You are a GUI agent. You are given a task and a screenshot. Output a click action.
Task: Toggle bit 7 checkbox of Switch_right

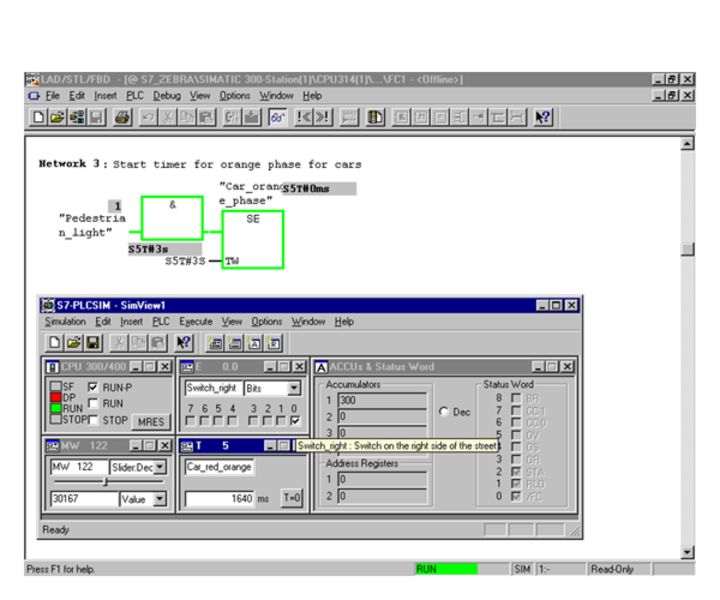pos(190,421)
